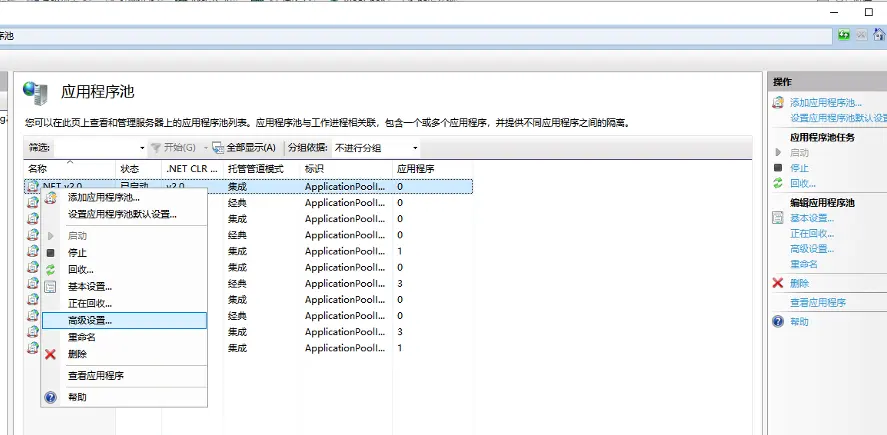887x435 pixels.
Task: Click the ApplicationPoolI... cell in .NET v2.0 row
Action: (x=345, y=186)
